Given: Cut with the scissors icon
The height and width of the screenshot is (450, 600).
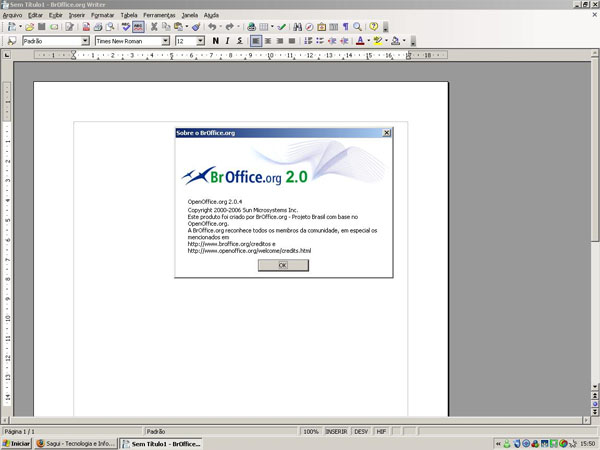Looking at the screenshot, I should coord(154,27).
